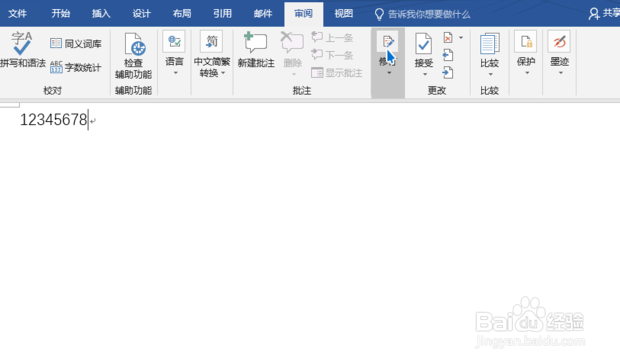620x363 pixels.
Task: Expand the Track Changes (修订) dropdown arrow
Action: 389,73
